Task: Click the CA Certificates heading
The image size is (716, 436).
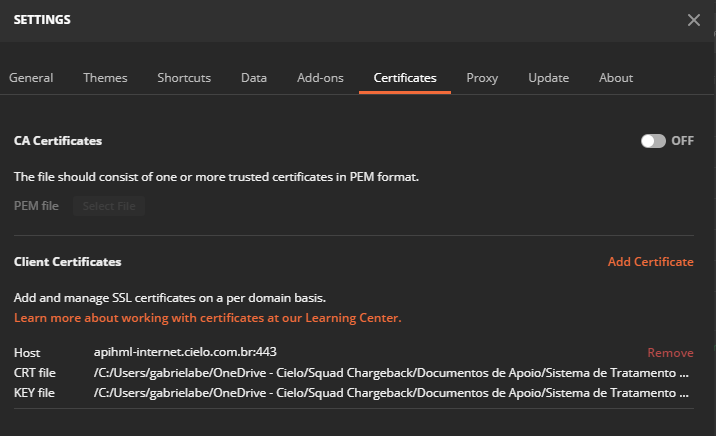Action: point(58,141)
